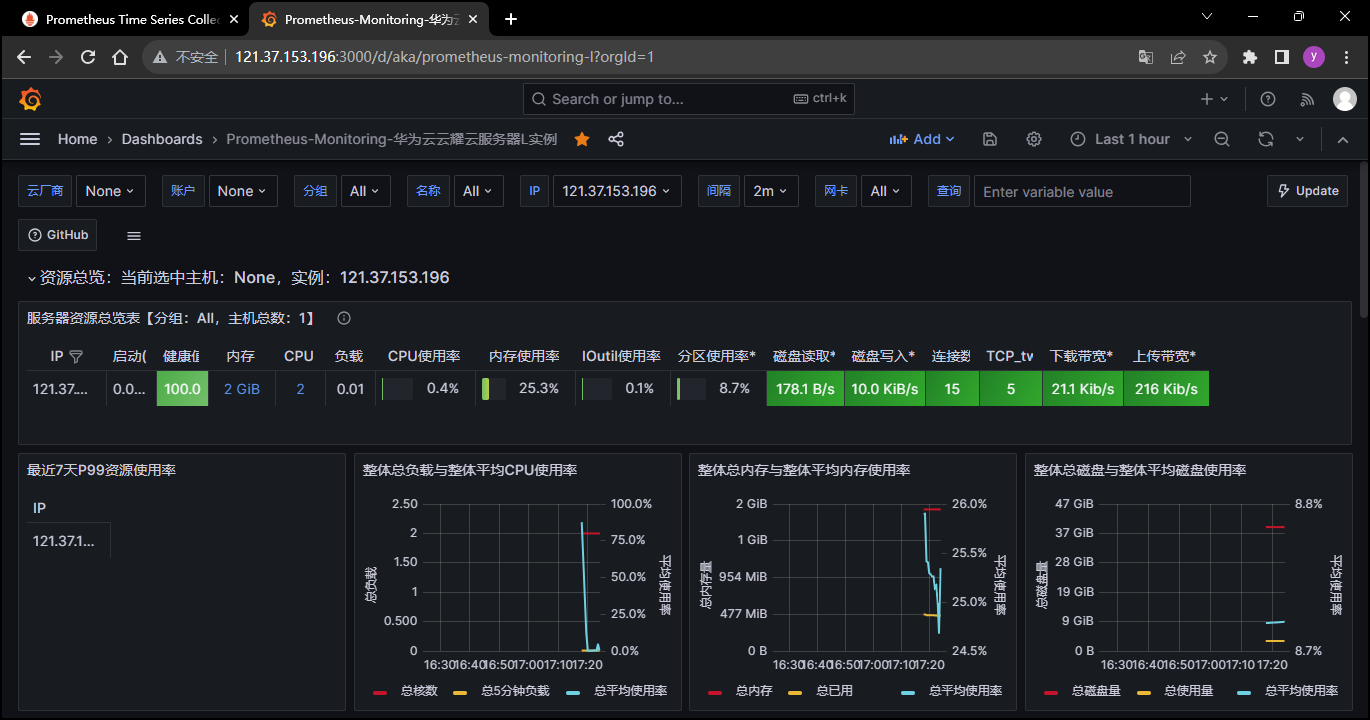The height and width of the screenshot is (720, 1370).
Task: Bookmark this page with star icon
Action: pyautogui.click(x=1210, y=57)
